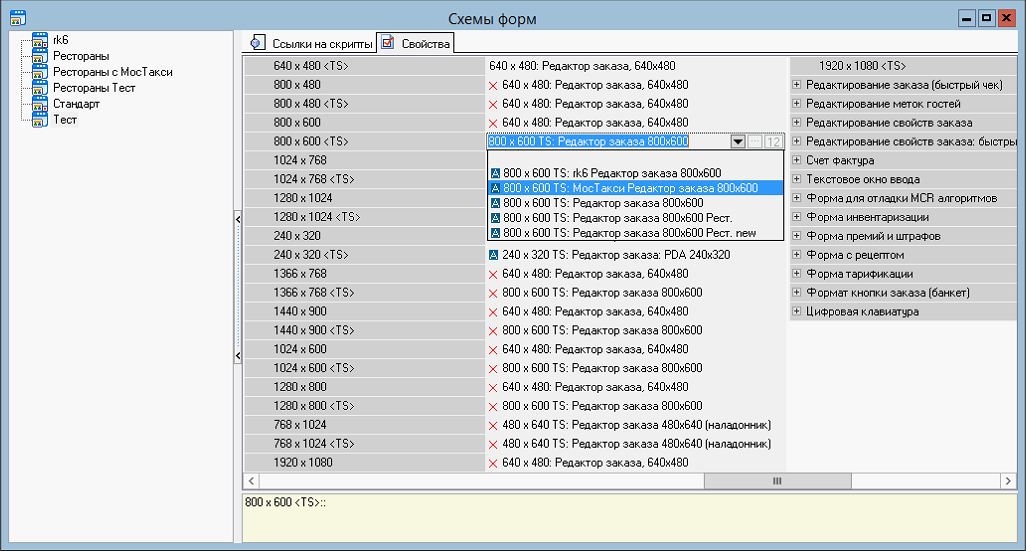Image resolution: width=1026 pixels, height=551 pixels.
Task: Switch to 'Свойства' tab
Action: click(x=416, y=43)
